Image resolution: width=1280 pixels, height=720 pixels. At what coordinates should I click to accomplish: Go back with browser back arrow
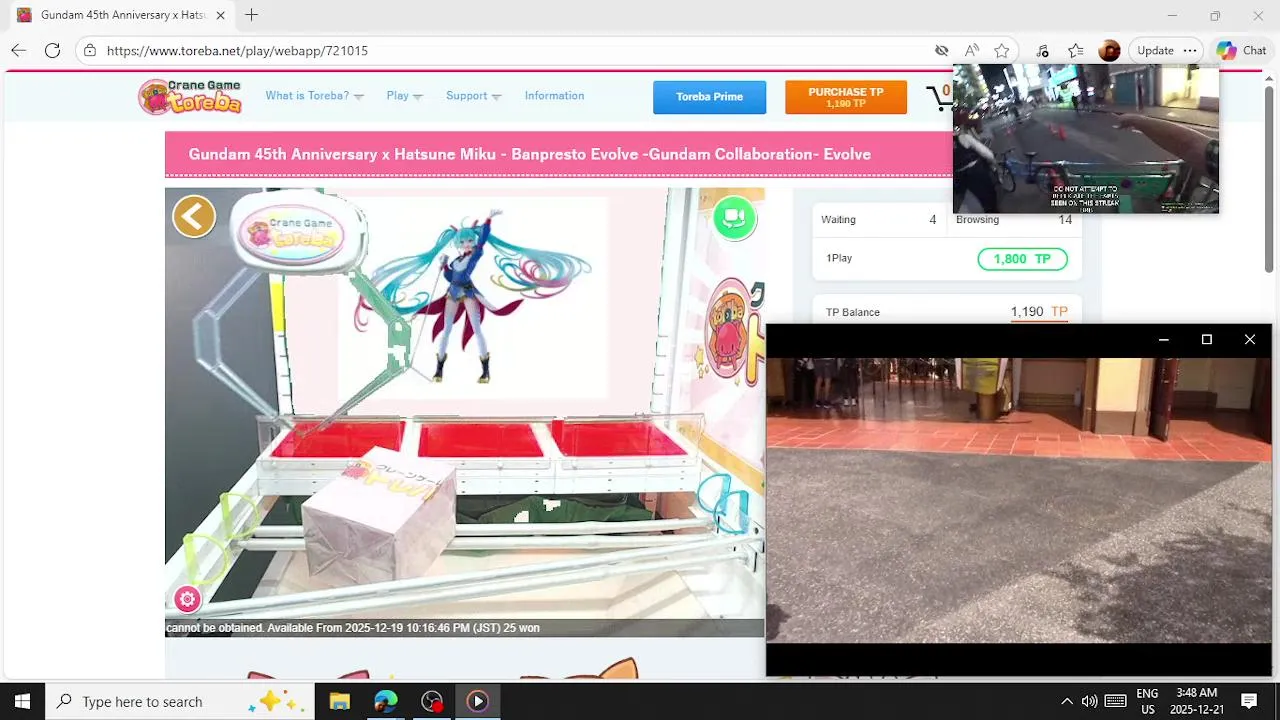18,50
